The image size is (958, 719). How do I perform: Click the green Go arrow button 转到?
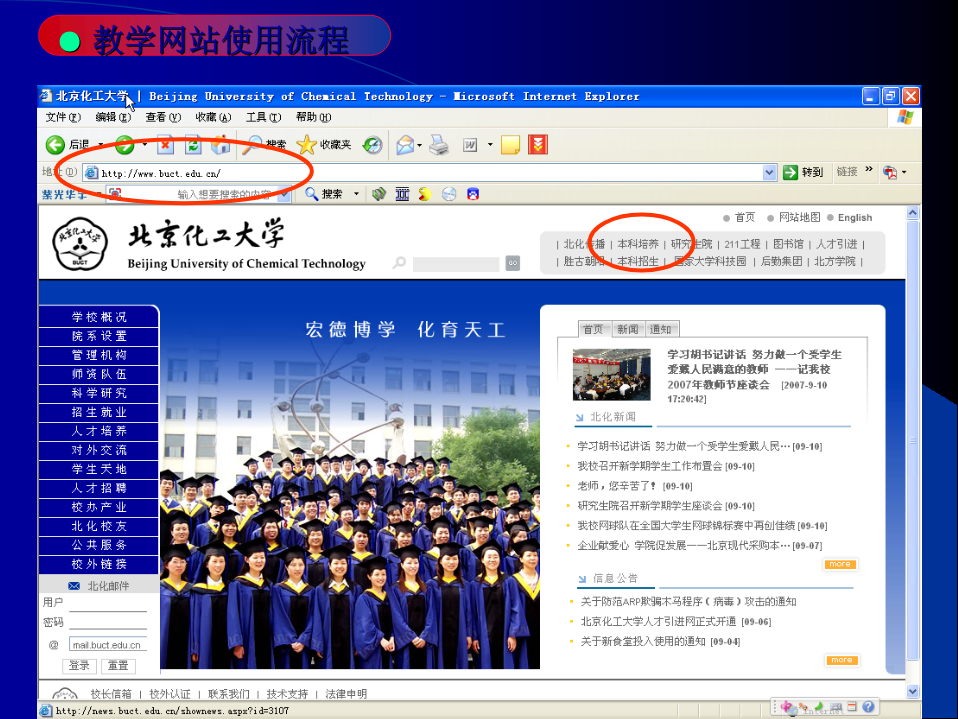coord(803,172)
